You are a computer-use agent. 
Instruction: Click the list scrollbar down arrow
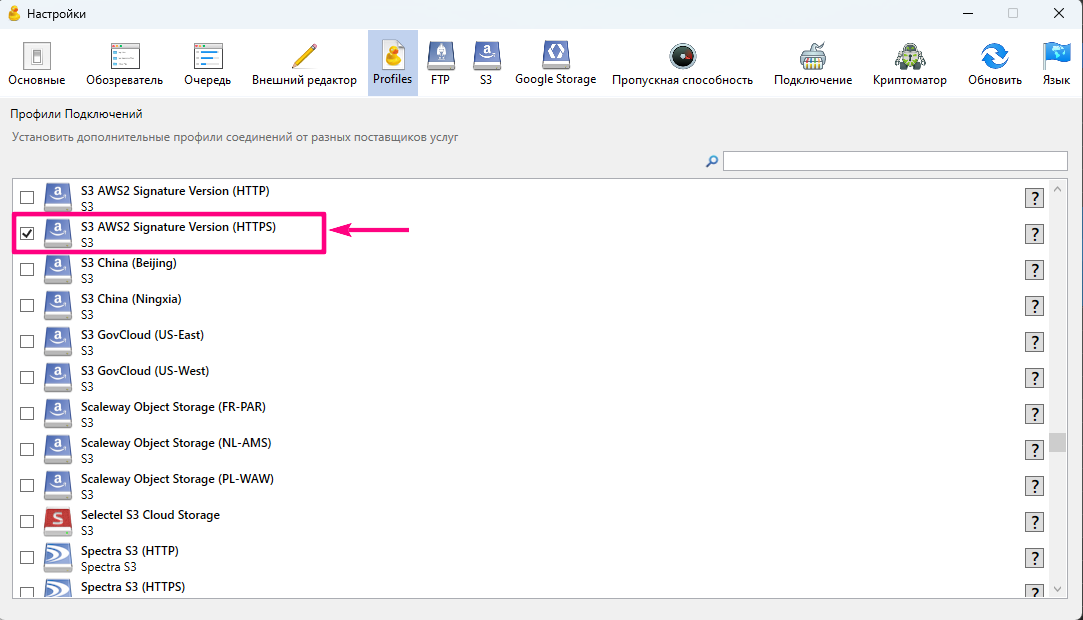[1057, 589]
